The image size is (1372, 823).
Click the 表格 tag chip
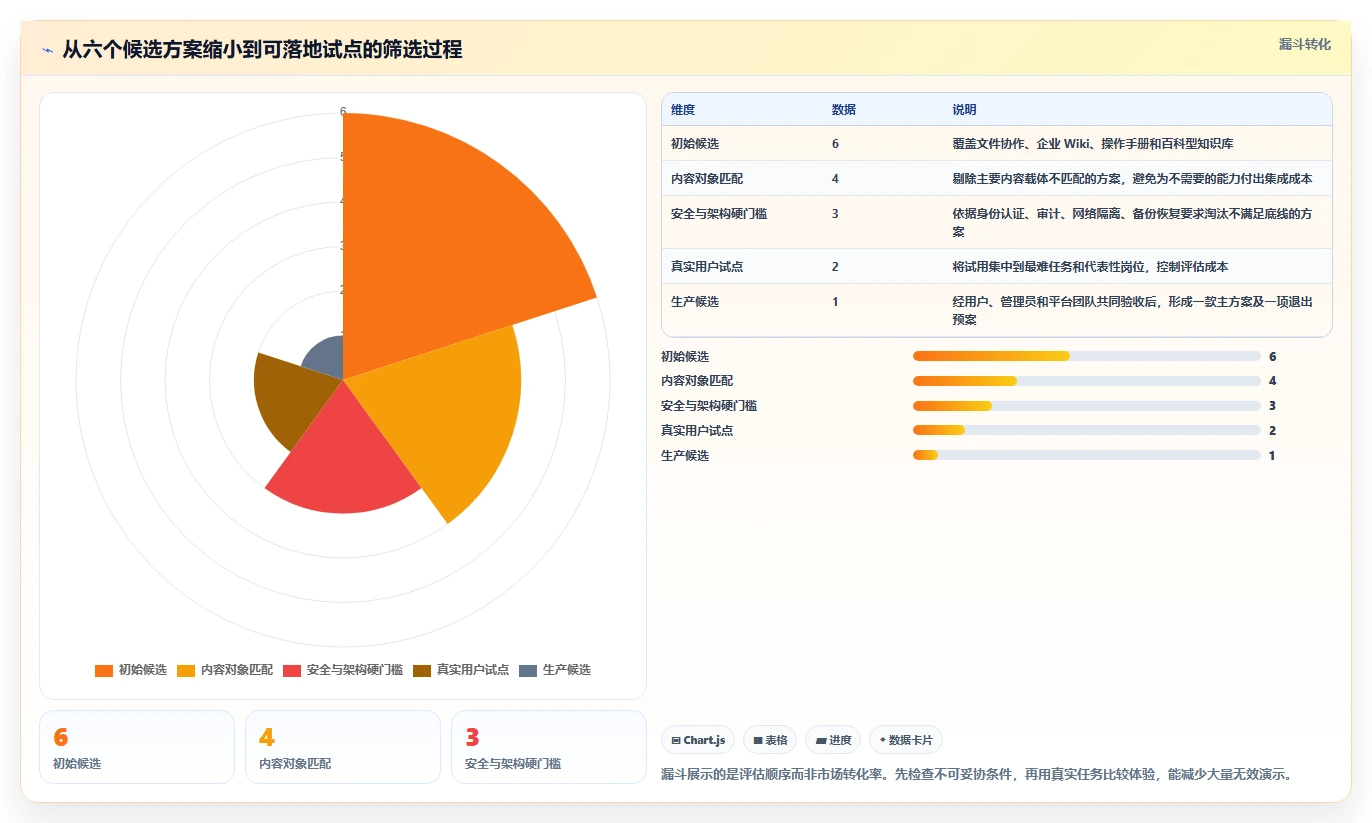pyautogui.click(x=770, y=740)
